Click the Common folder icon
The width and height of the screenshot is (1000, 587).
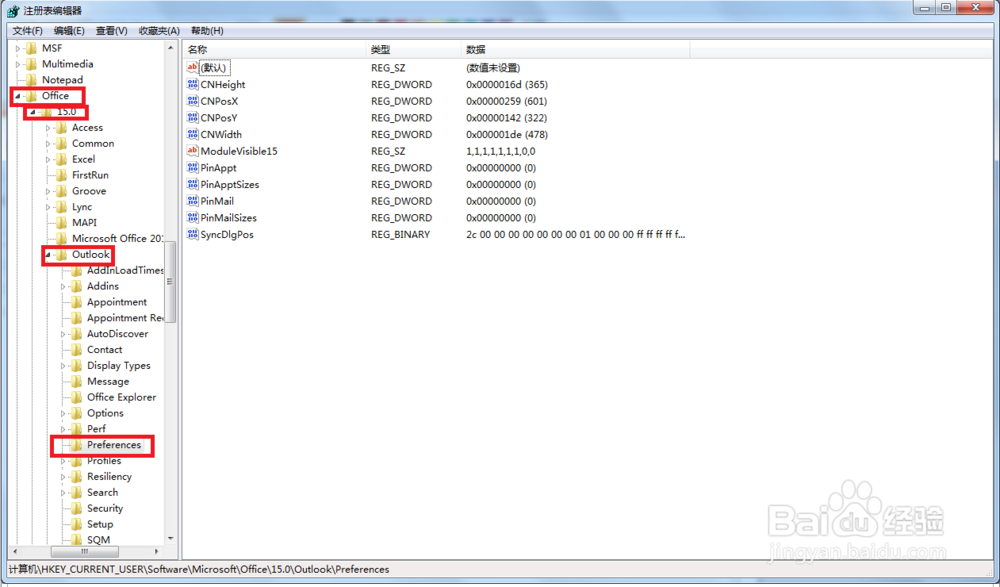(61, 144)
